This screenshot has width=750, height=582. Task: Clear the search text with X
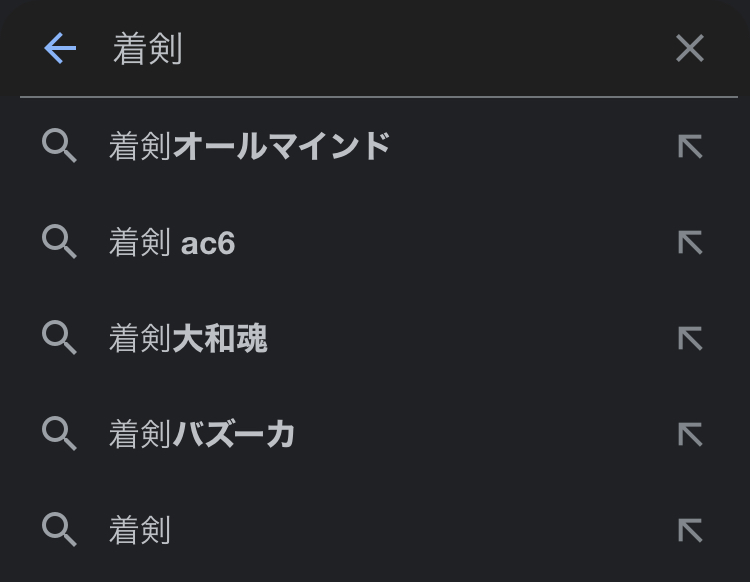690,48
